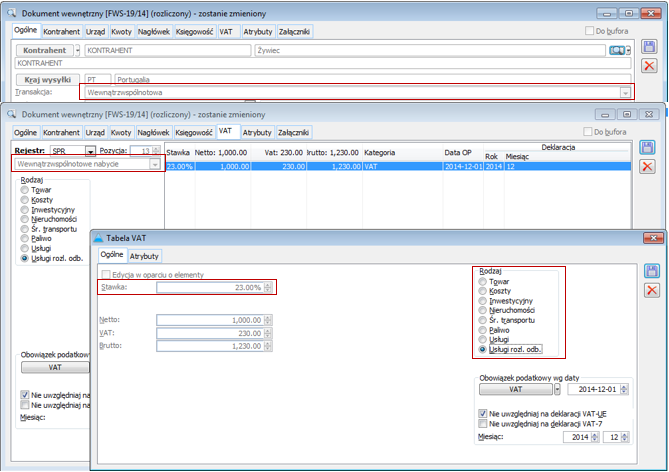The height and width of the screenshot is (472, 669).
Task: Click the Żywiec city field
Action: click(430, 50)
